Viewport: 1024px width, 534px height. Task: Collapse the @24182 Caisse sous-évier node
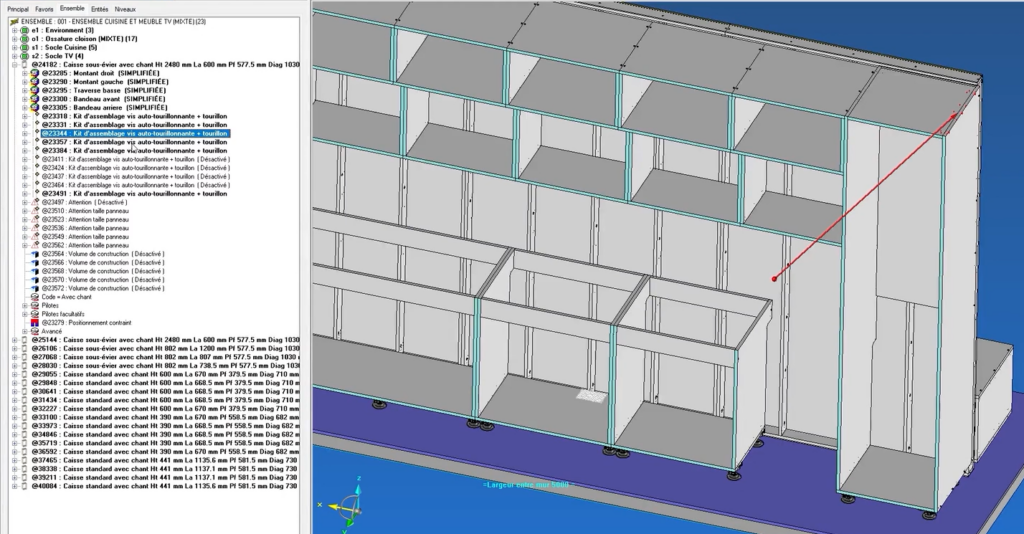[x=14, y=65]
